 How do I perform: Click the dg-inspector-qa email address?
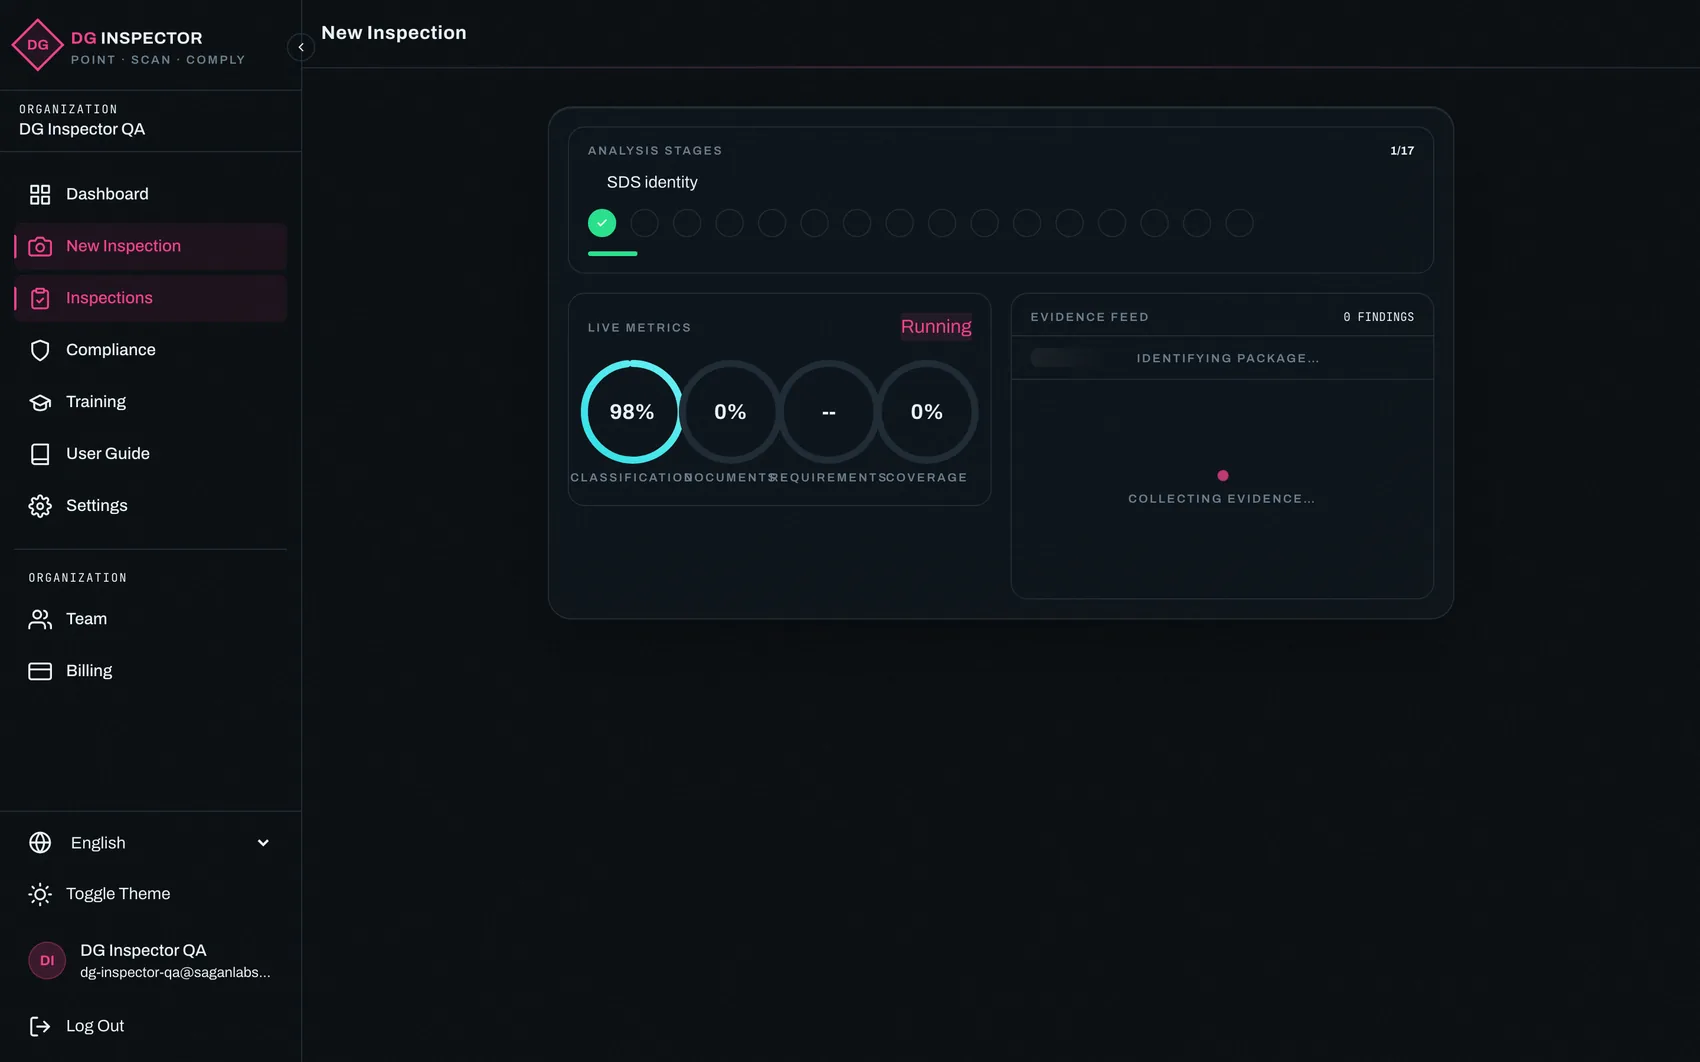click(175, 972)
